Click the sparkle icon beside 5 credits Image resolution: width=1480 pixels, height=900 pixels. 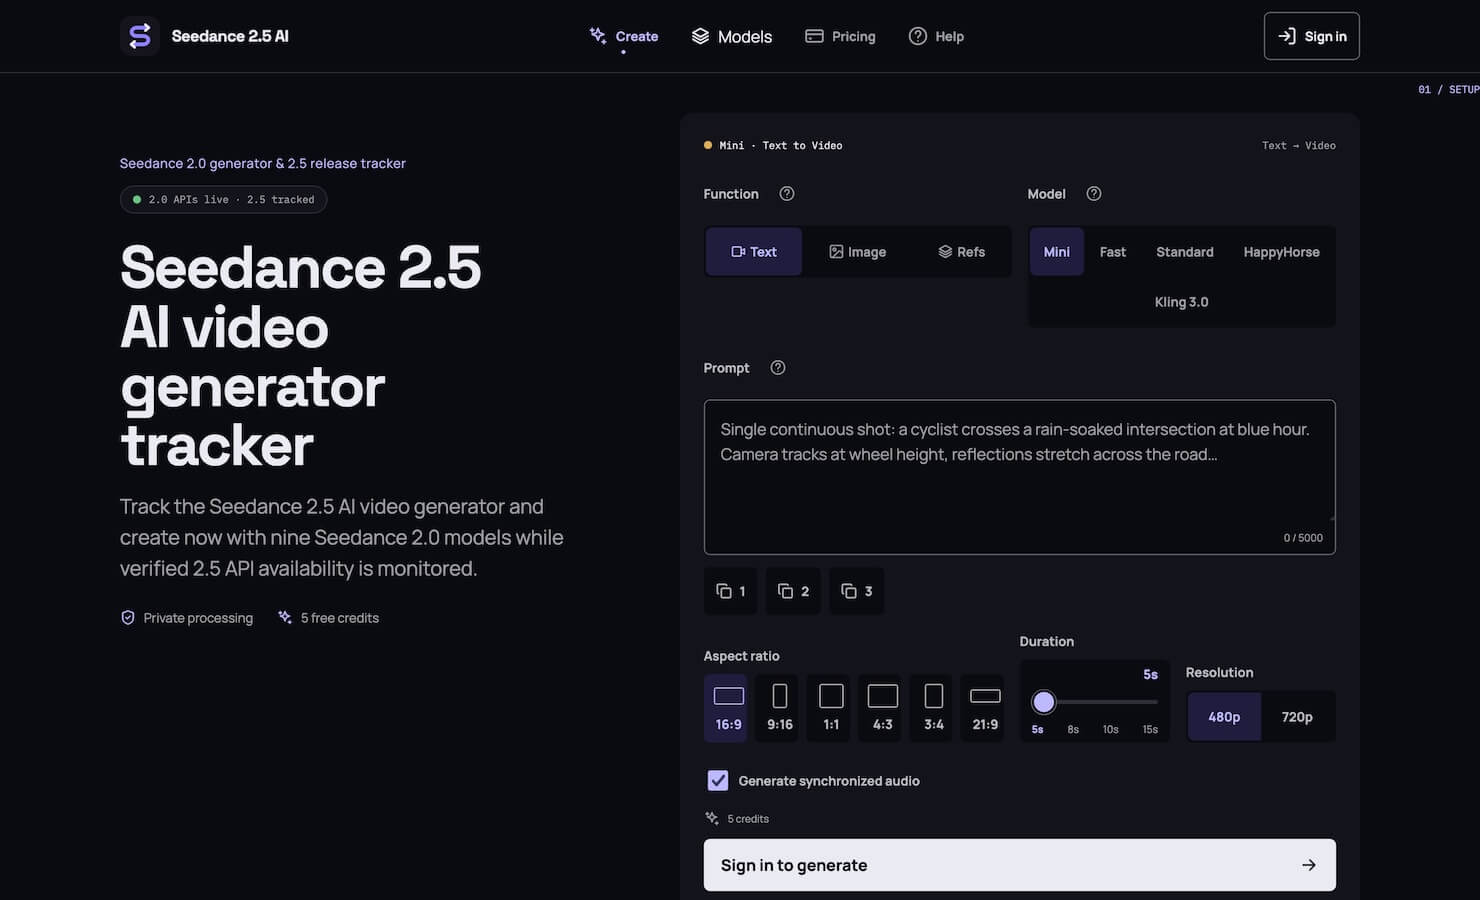coord(712,818)
